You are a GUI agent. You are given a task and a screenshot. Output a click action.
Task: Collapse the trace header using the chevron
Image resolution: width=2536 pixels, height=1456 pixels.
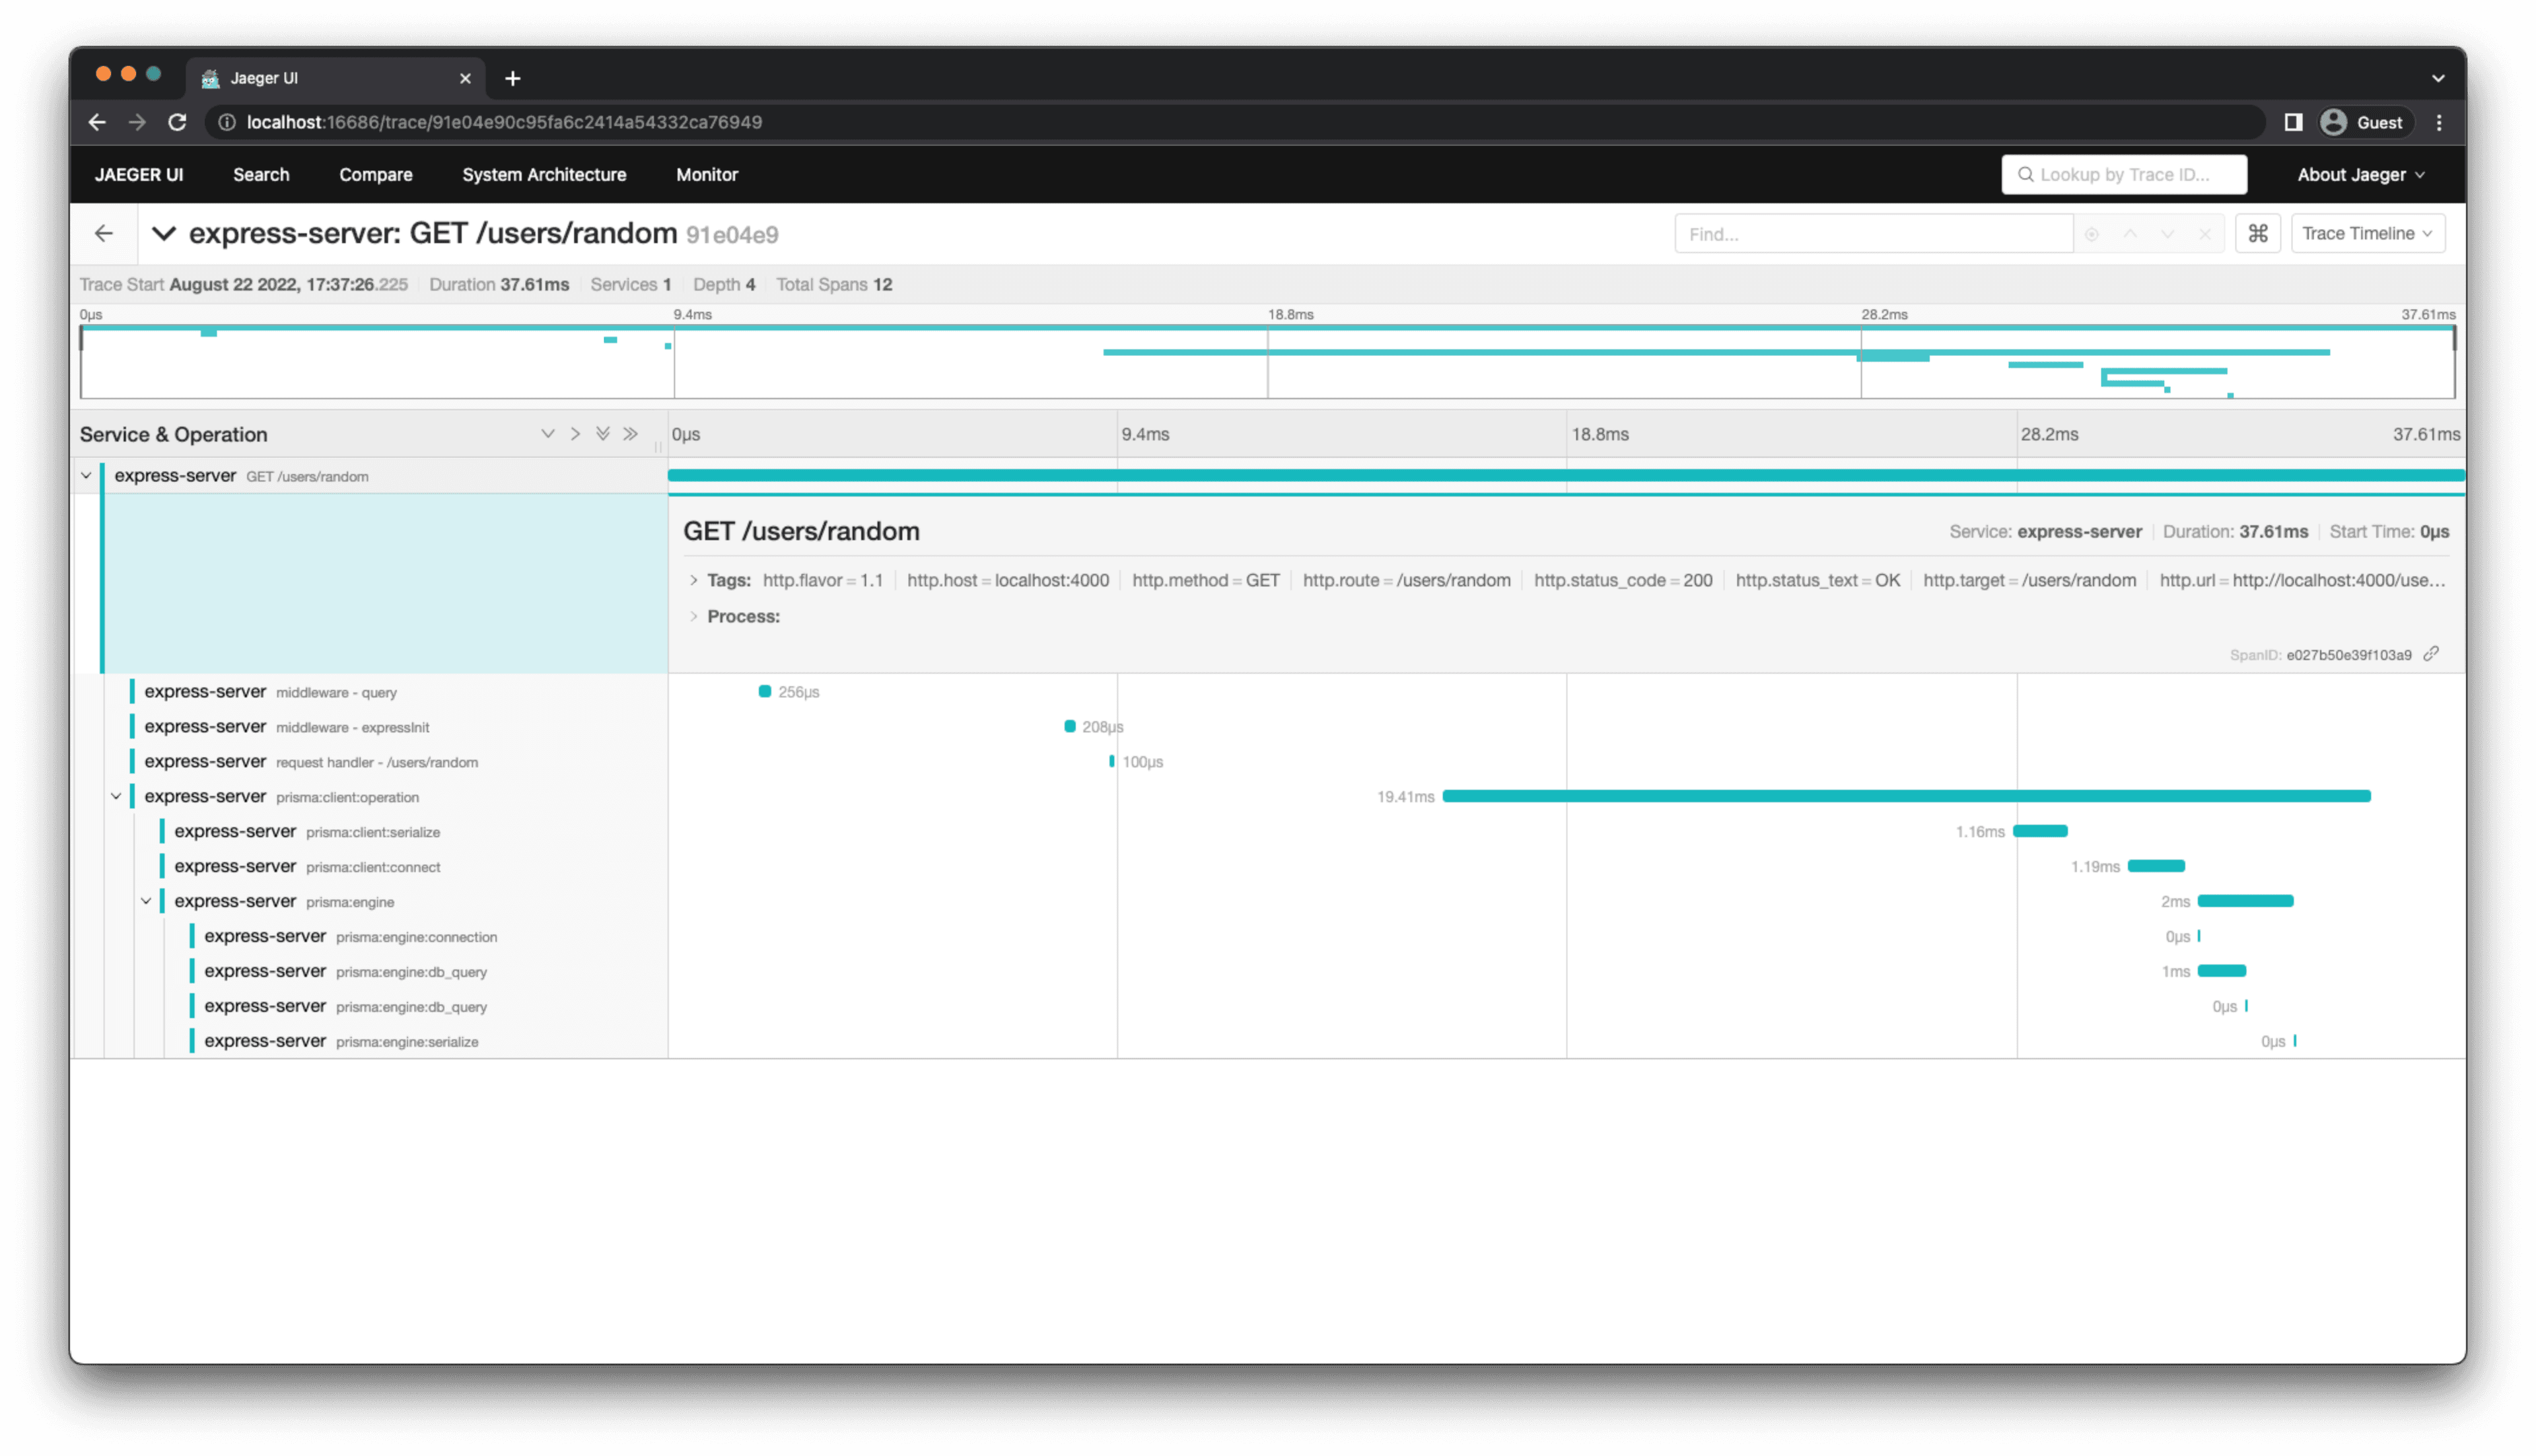164,233
